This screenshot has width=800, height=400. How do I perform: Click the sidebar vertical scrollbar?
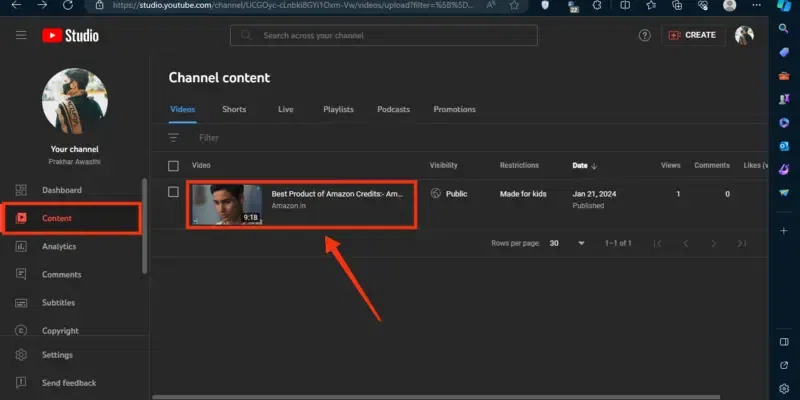coord(144,226)
